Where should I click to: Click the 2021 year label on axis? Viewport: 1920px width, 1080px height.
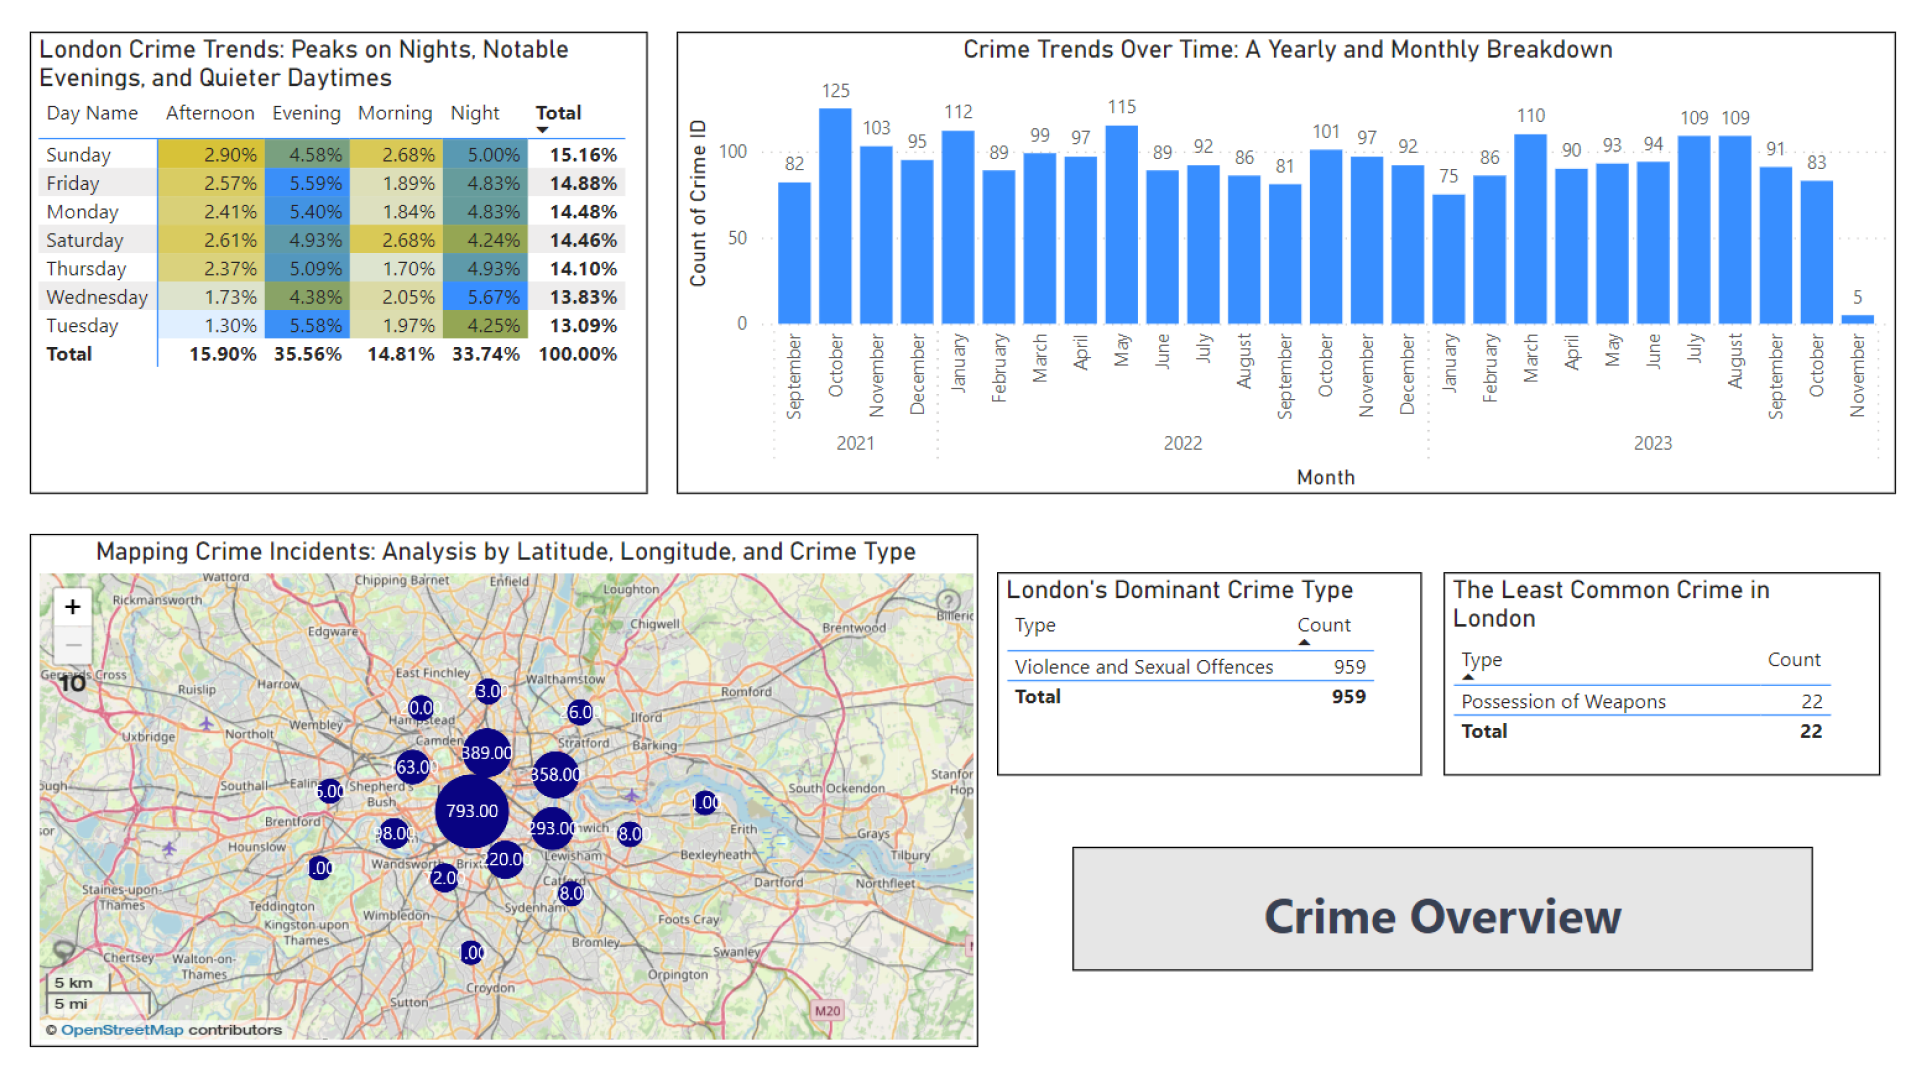[855, 443]
